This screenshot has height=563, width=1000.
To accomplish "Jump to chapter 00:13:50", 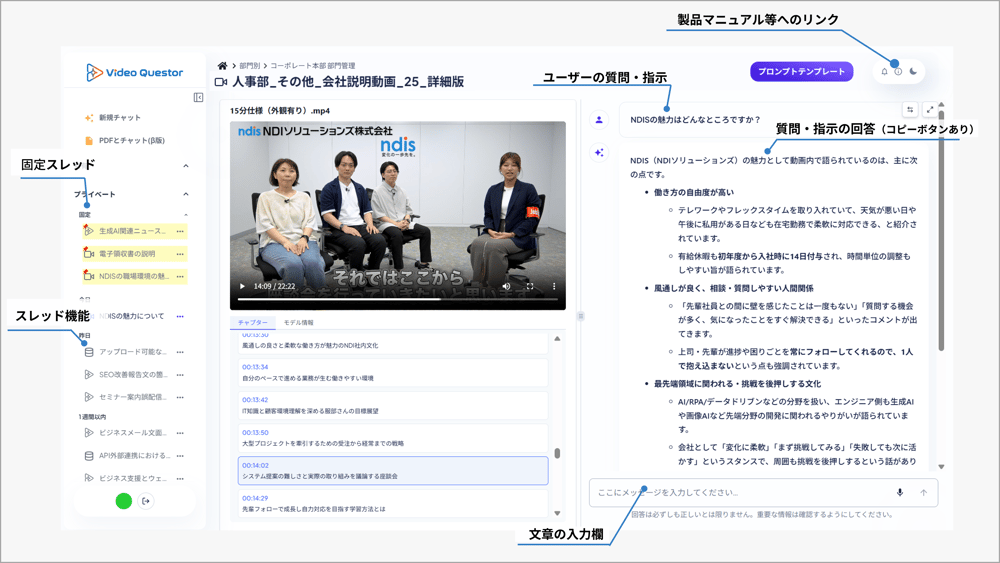I will (x=393, y=438).
